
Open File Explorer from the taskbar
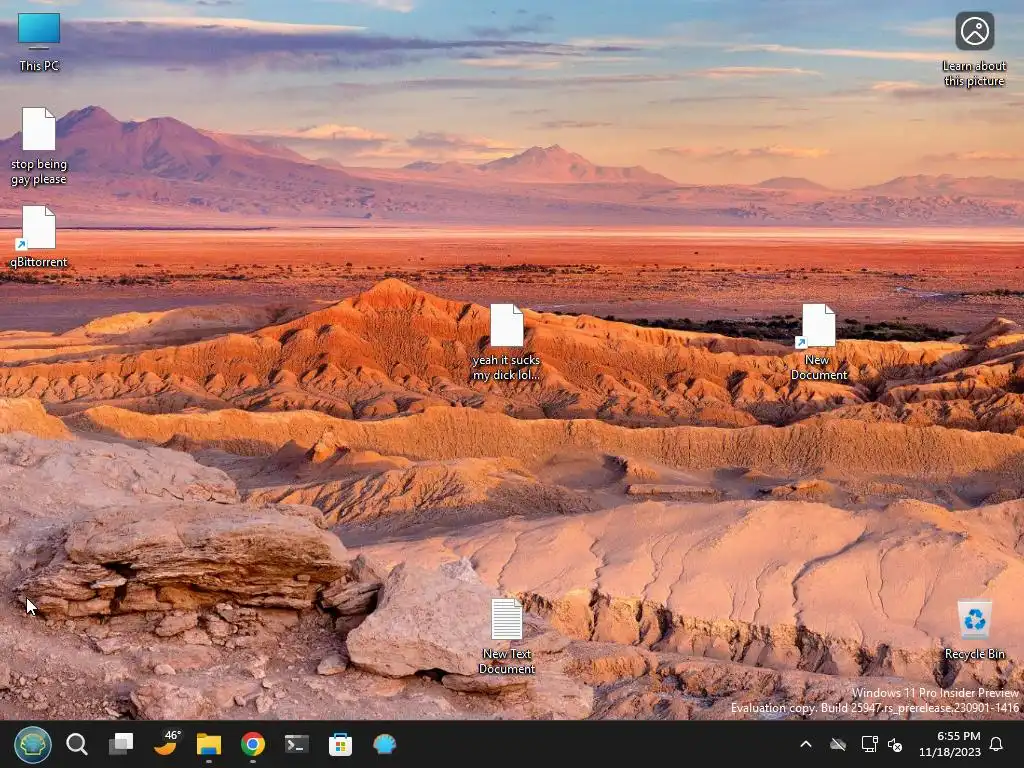click(209, 744)
